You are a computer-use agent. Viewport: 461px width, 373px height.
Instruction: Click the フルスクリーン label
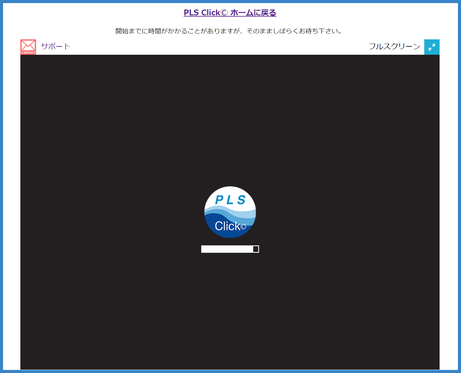click(x=394, y=46)
